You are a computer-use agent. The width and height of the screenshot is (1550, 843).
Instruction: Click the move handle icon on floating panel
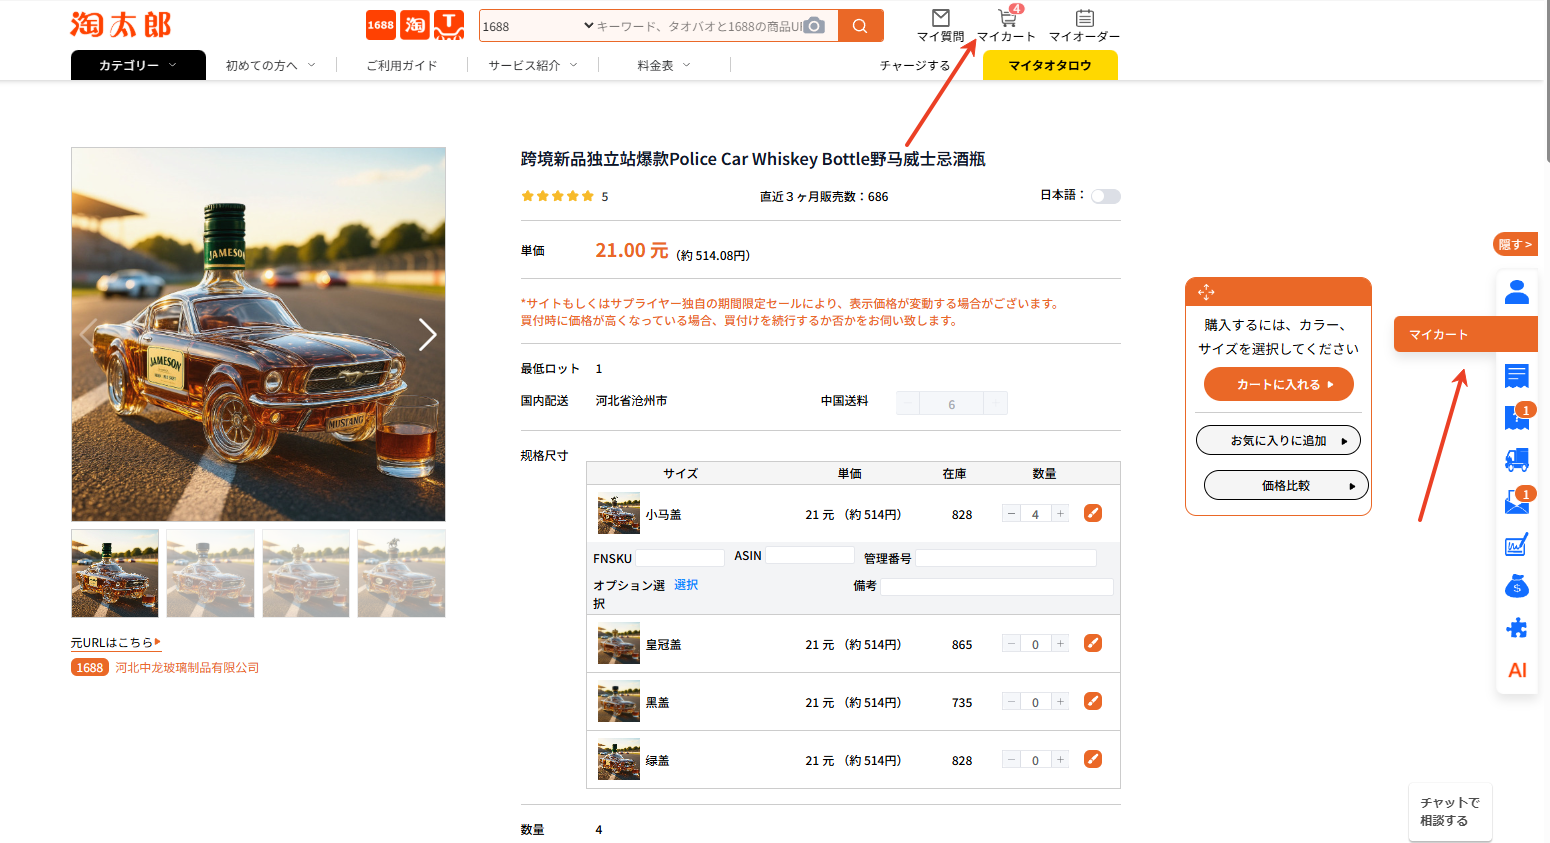click(x=1206, y=292)
